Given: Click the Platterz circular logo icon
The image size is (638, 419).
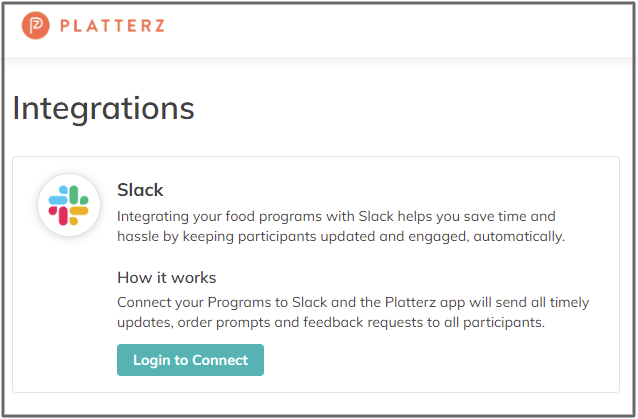Looking at the screenshot, I should tap(35, 26).
